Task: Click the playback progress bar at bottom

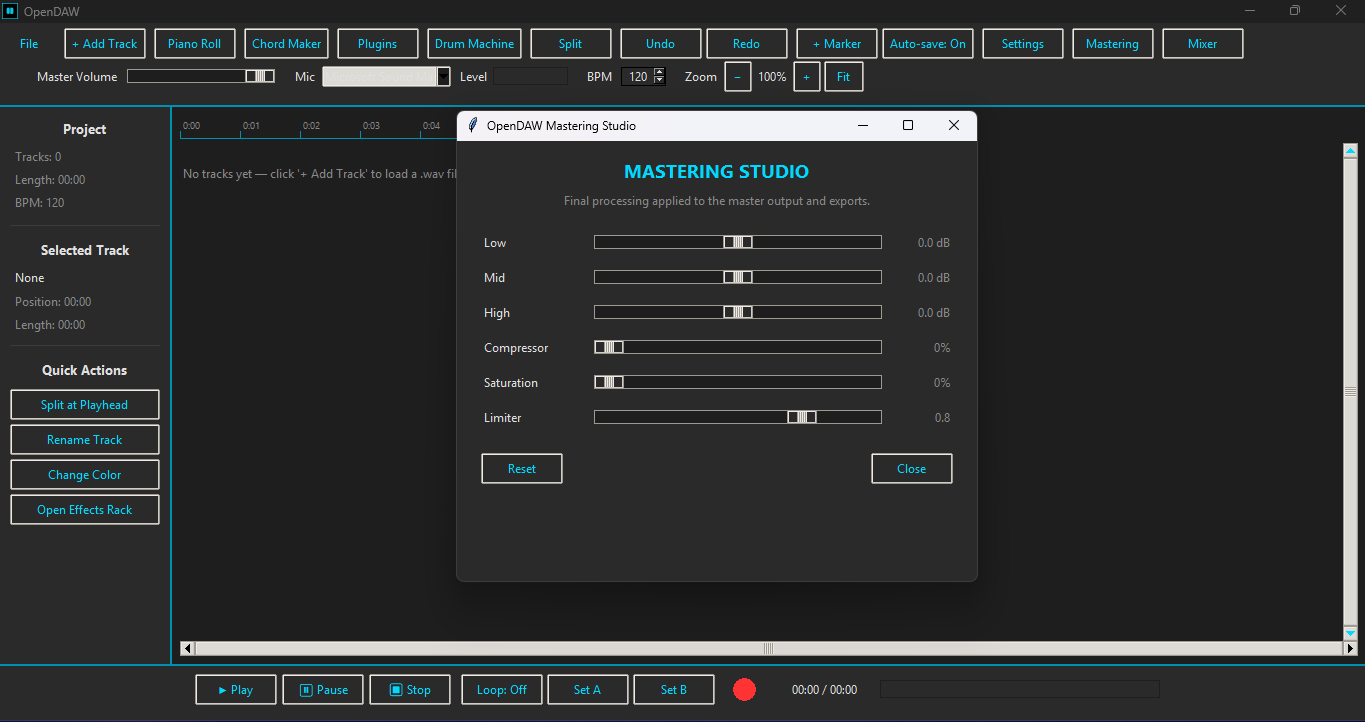Action: 1020,689
